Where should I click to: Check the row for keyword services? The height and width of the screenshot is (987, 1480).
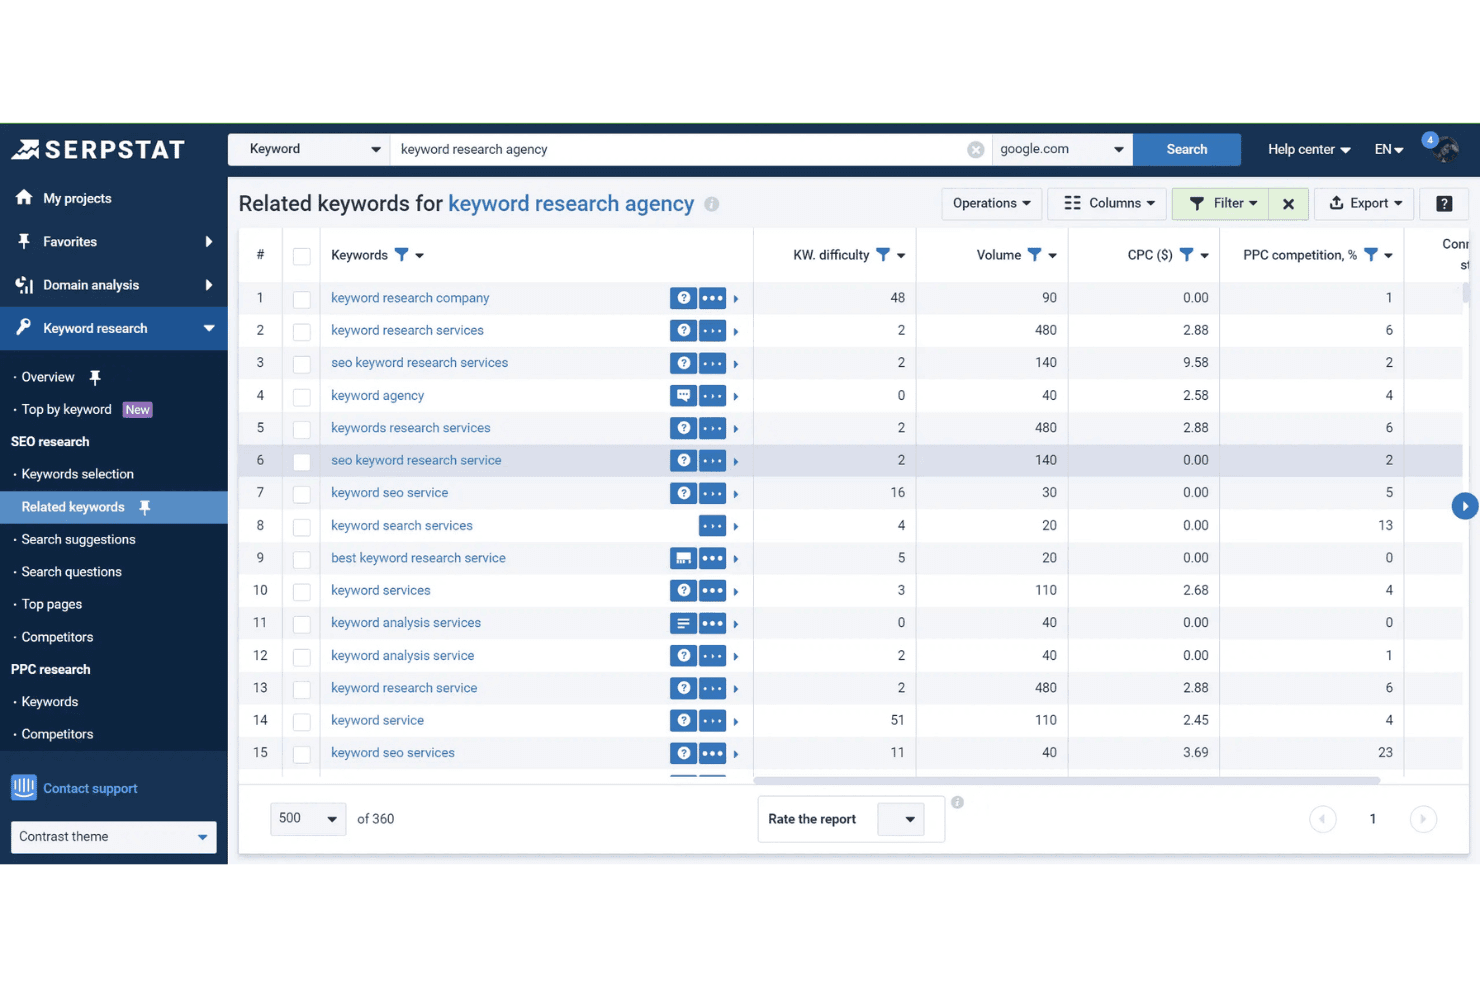point(301,592)
